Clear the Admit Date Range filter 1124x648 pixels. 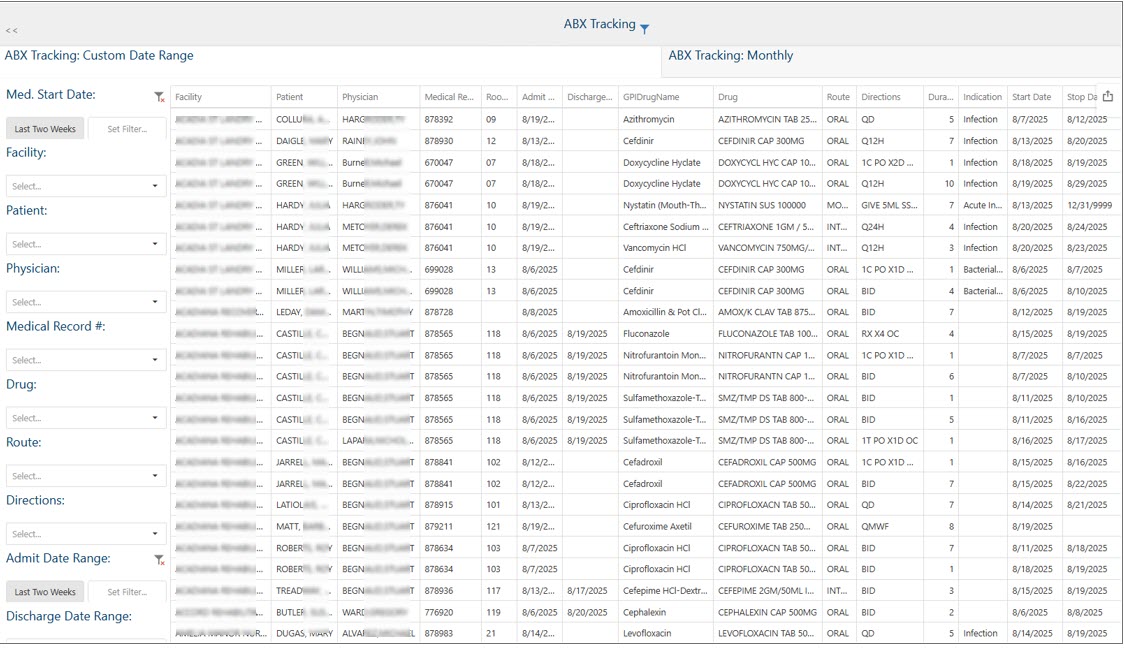tap(159, 560)
